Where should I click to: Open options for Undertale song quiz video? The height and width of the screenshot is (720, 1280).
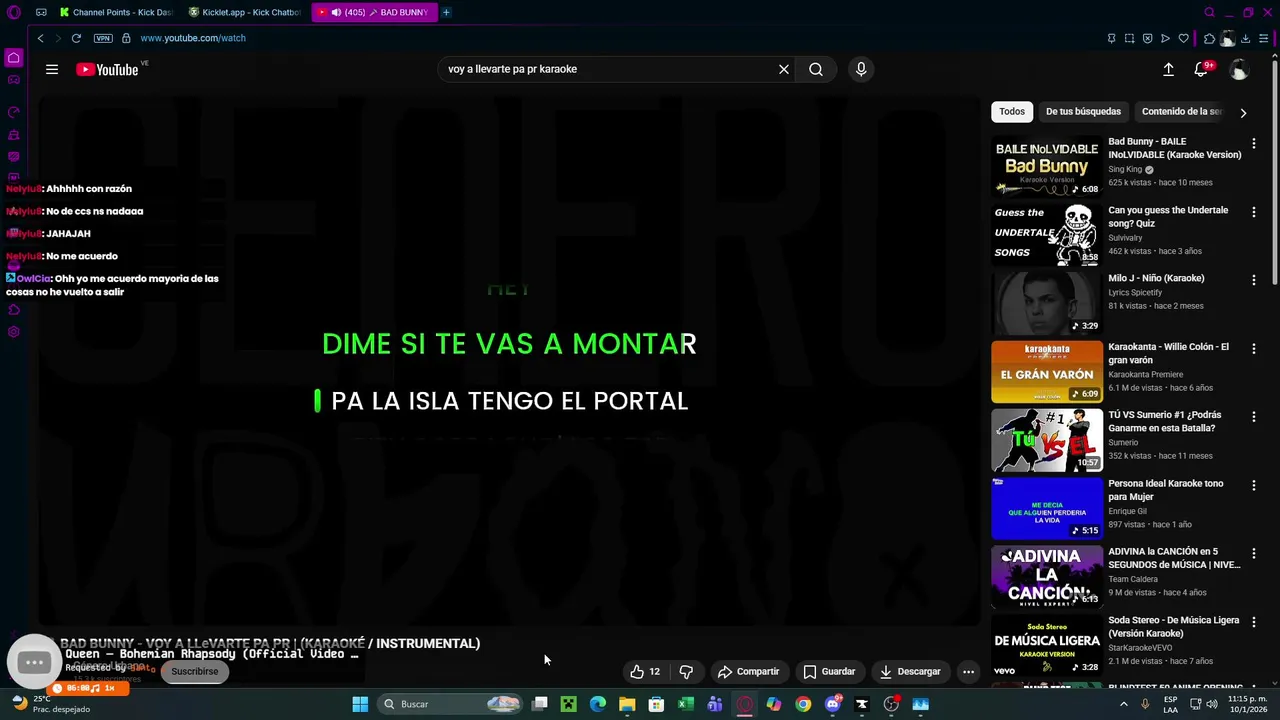(1253, 212)
